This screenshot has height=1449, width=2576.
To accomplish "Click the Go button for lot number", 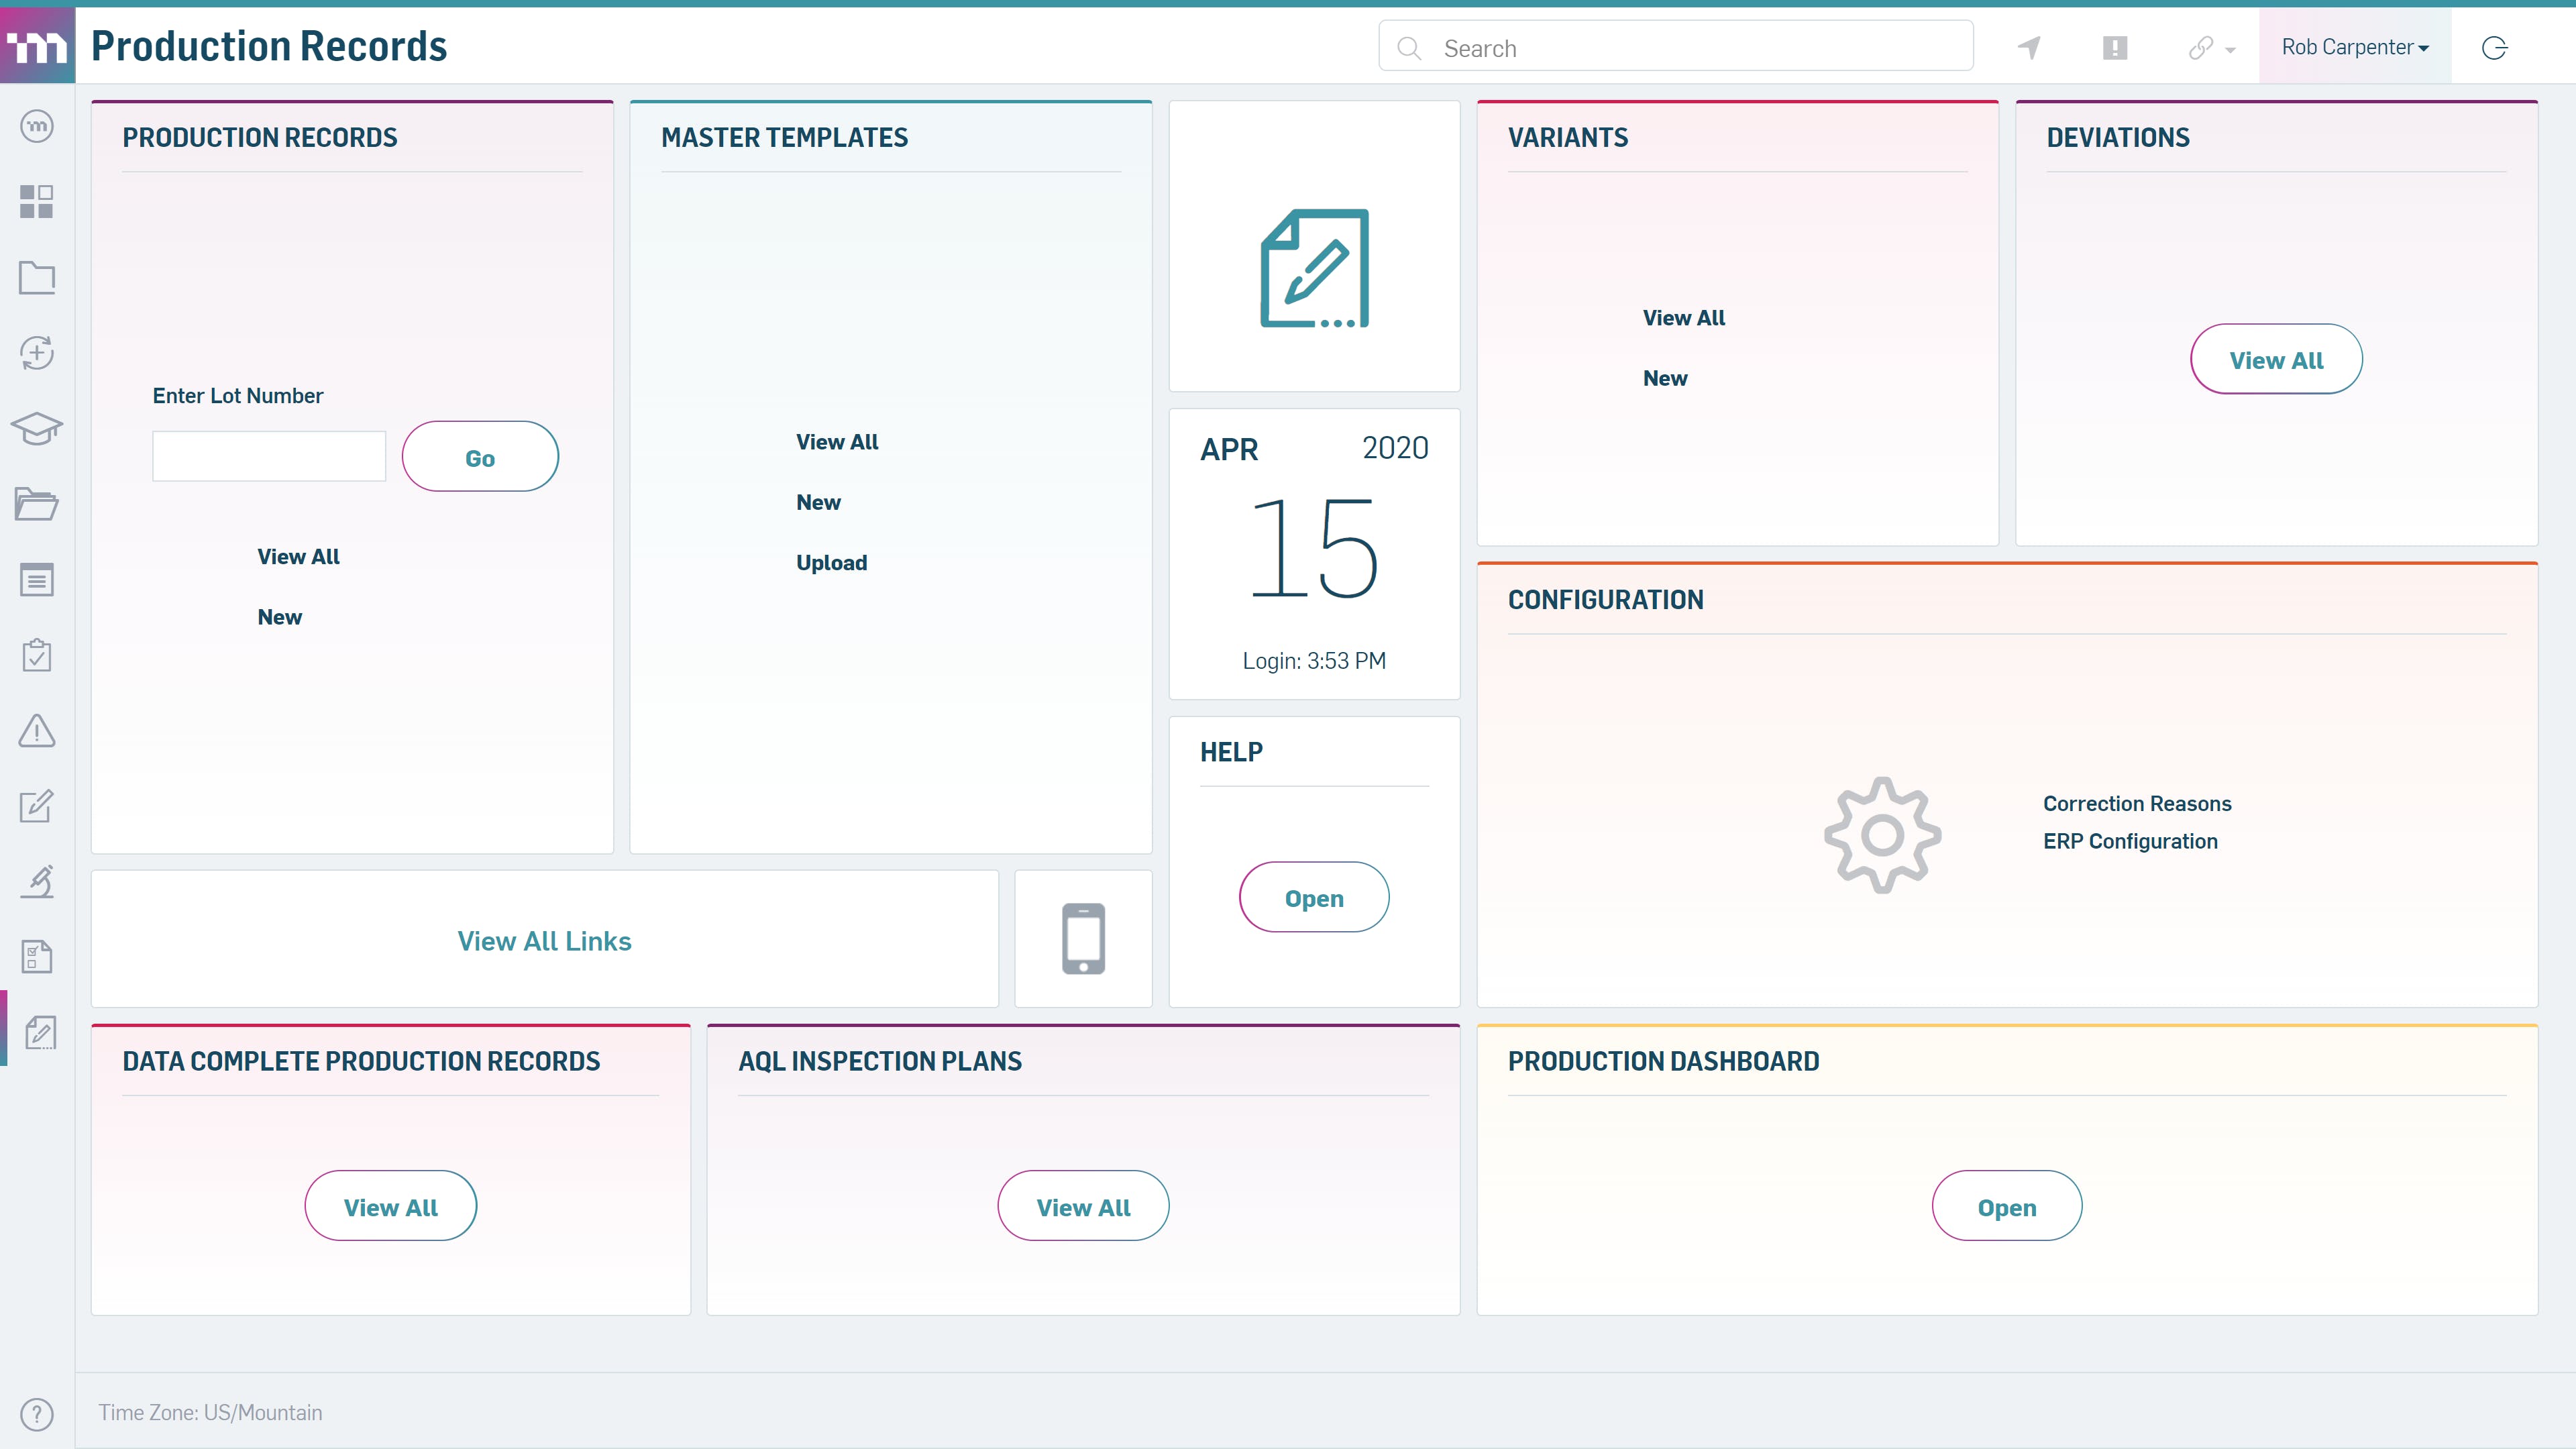I will (480, 457).
